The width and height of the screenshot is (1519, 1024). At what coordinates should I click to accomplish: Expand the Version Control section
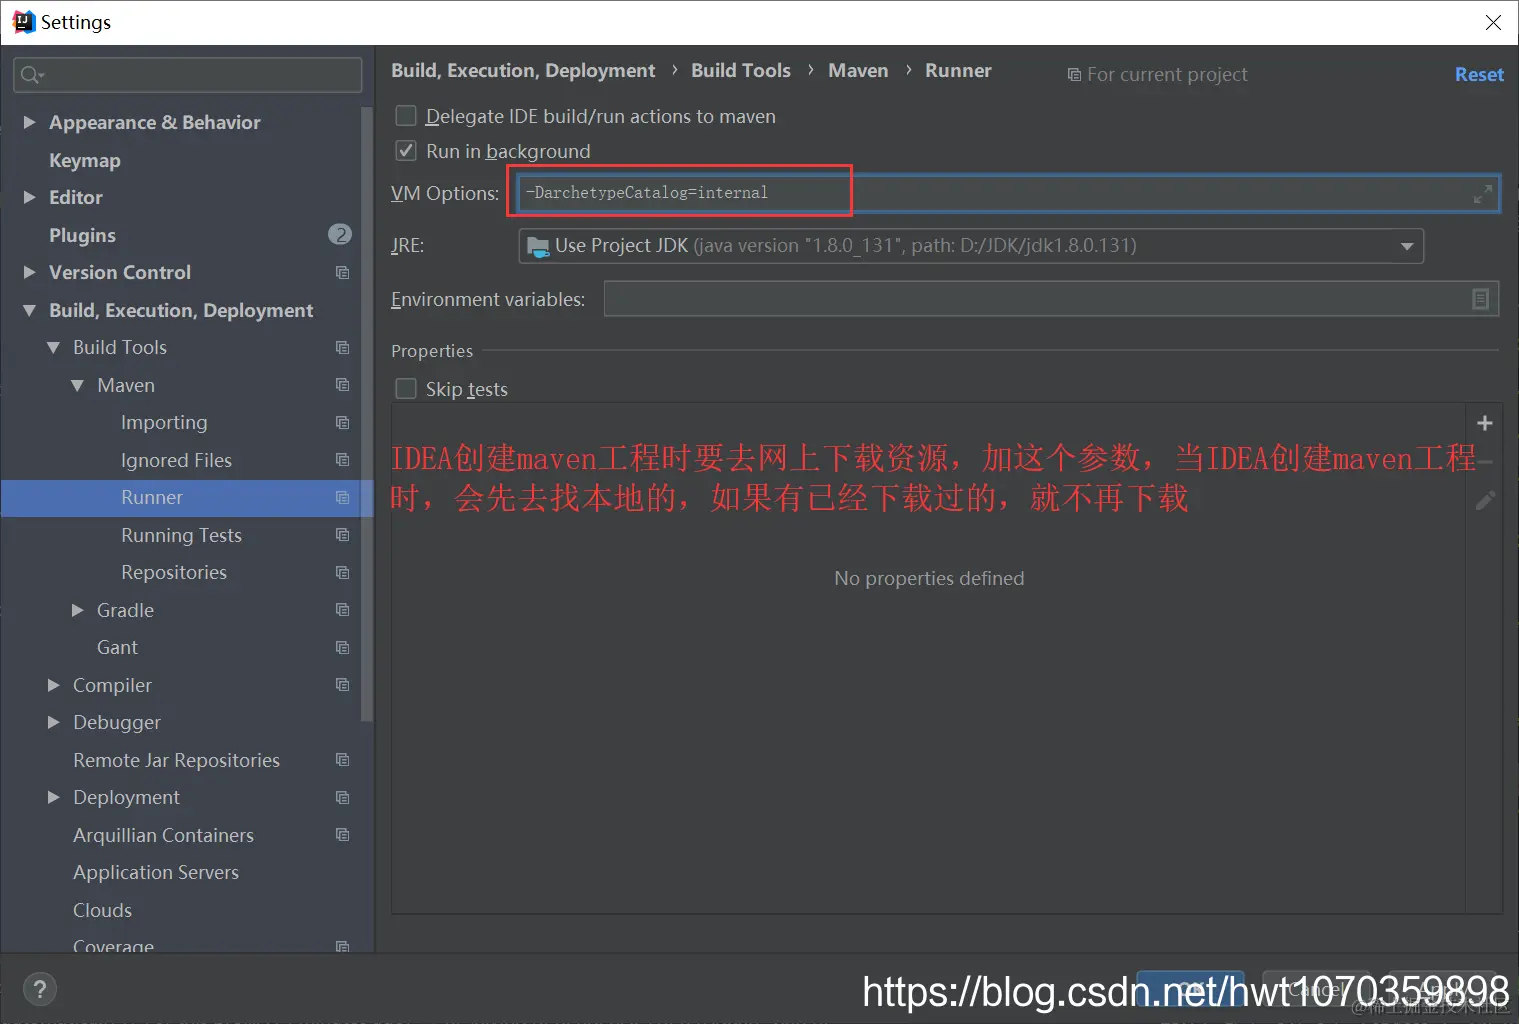(x=30, y=272)
